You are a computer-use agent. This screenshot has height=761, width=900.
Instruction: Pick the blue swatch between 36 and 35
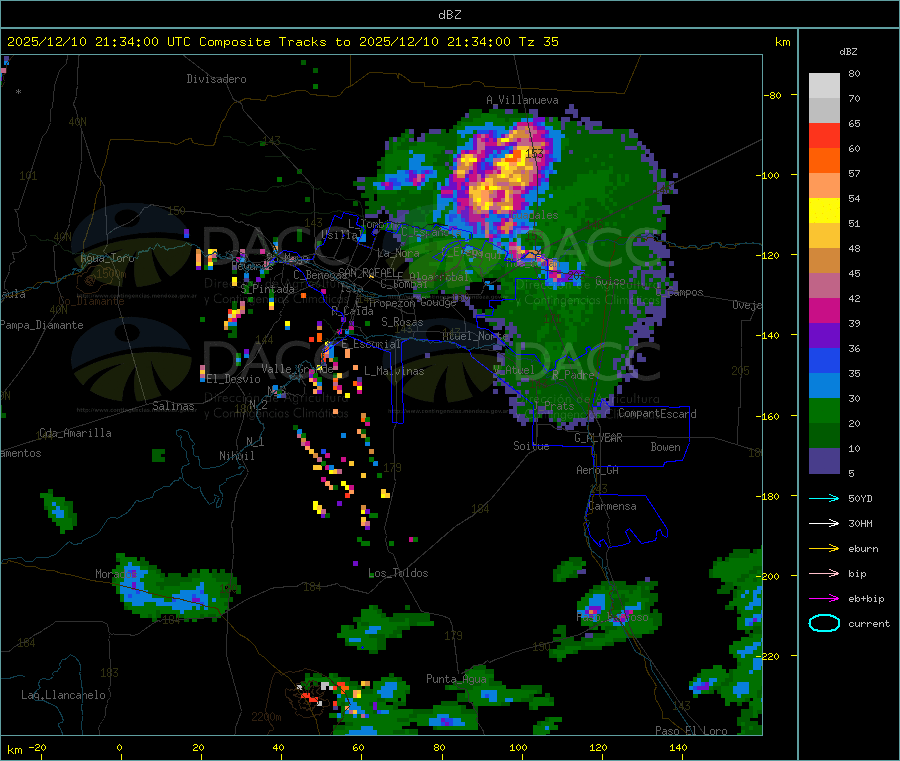[x=824, y=360]
